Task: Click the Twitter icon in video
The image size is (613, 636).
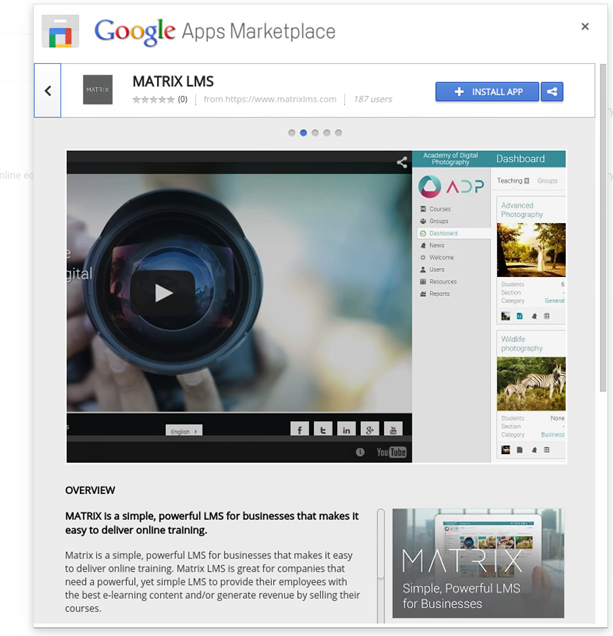Action: [323, 429]
